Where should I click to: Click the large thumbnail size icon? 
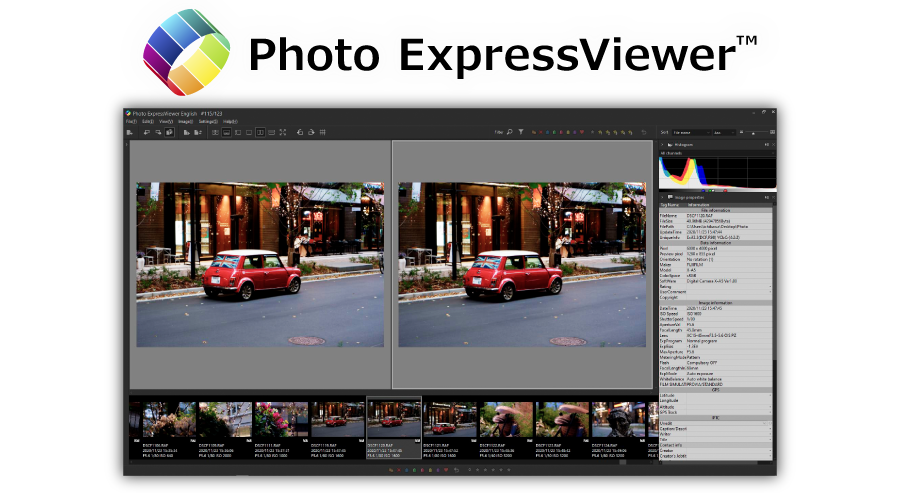773,132
